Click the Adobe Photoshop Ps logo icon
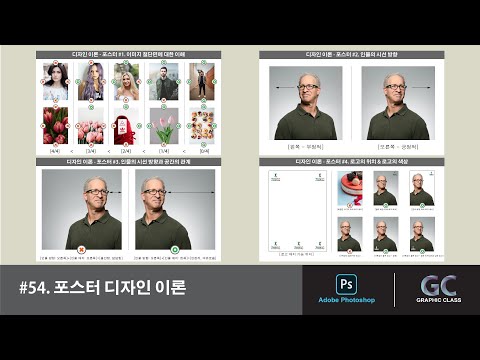This screenshot has width=480, height=360. pyautogui.click(x=346, y=284)
